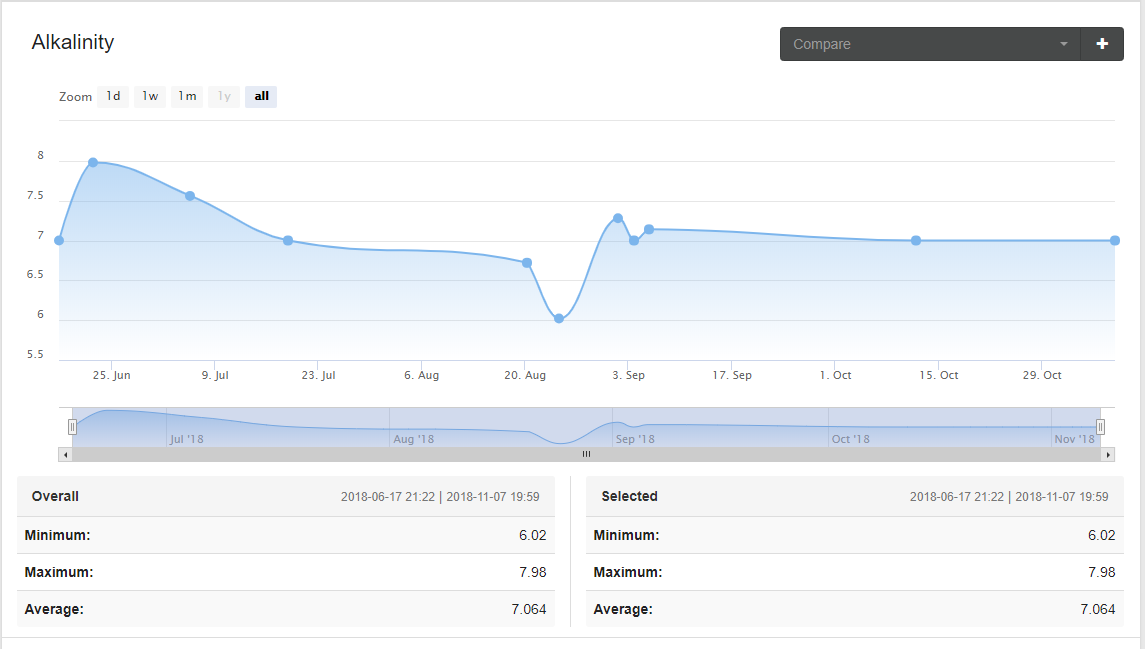This screenshot has width=1145, height=649.
Task: Set zoom range to 1d
Action: click(113, 96)
